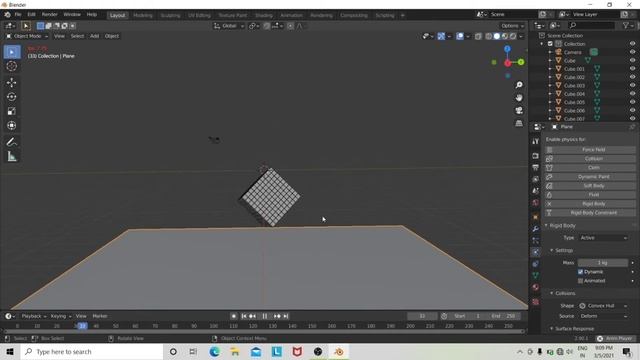Jump to timeline end frame button
The image size is (640, 360).
point(286,316)
